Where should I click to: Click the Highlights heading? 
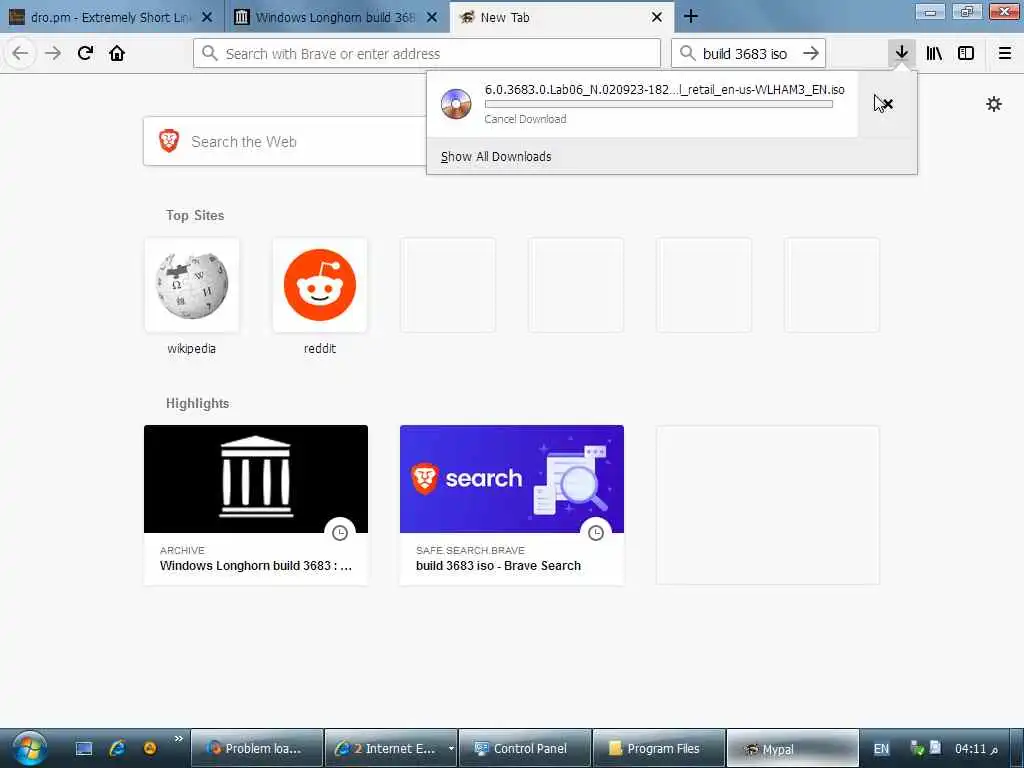197,403
